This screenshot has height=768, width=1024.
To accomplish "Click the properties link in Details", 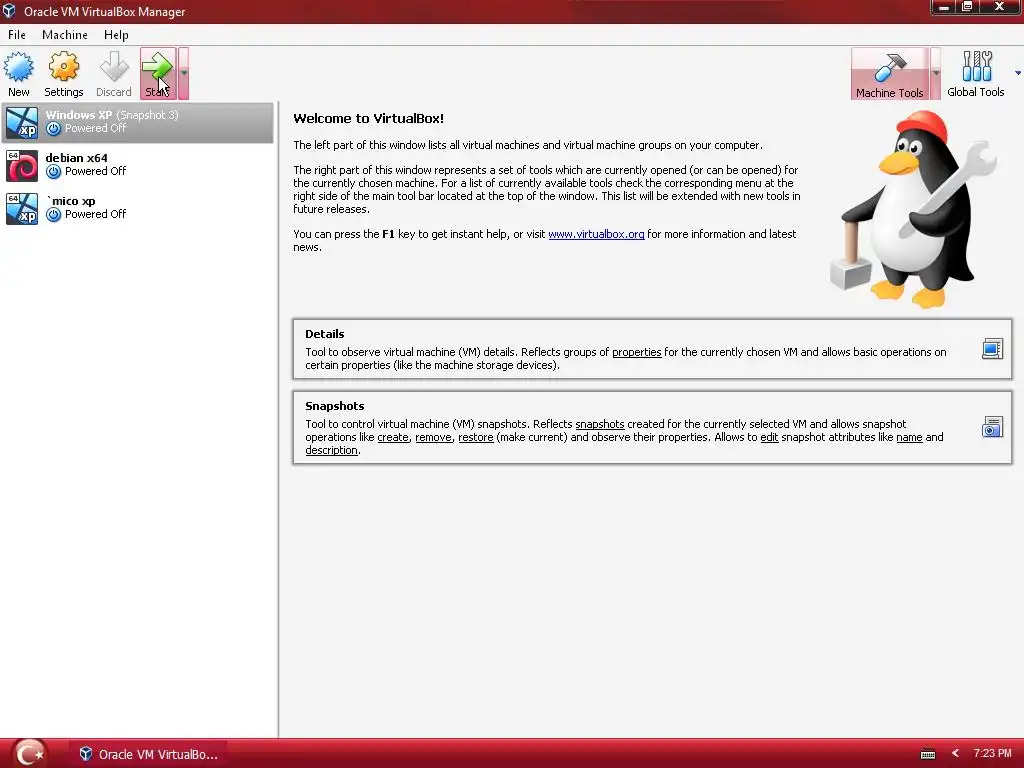I will pyautogui.click(x=637, y=352).
